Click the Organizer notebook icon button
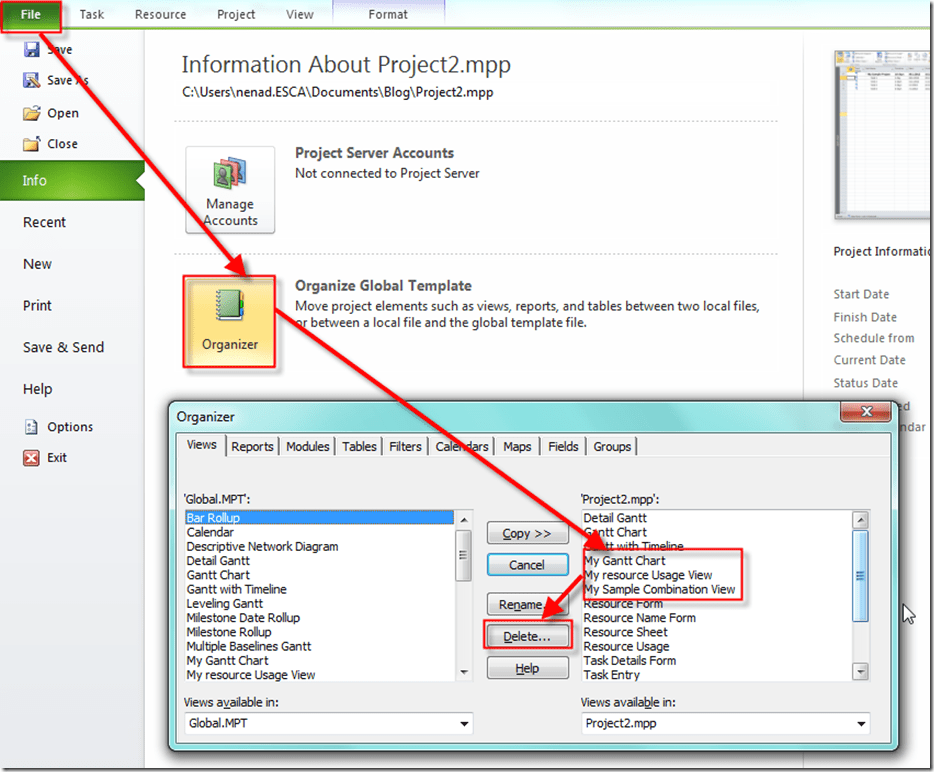The image size is (934, 772). click(x=230, y=320)
